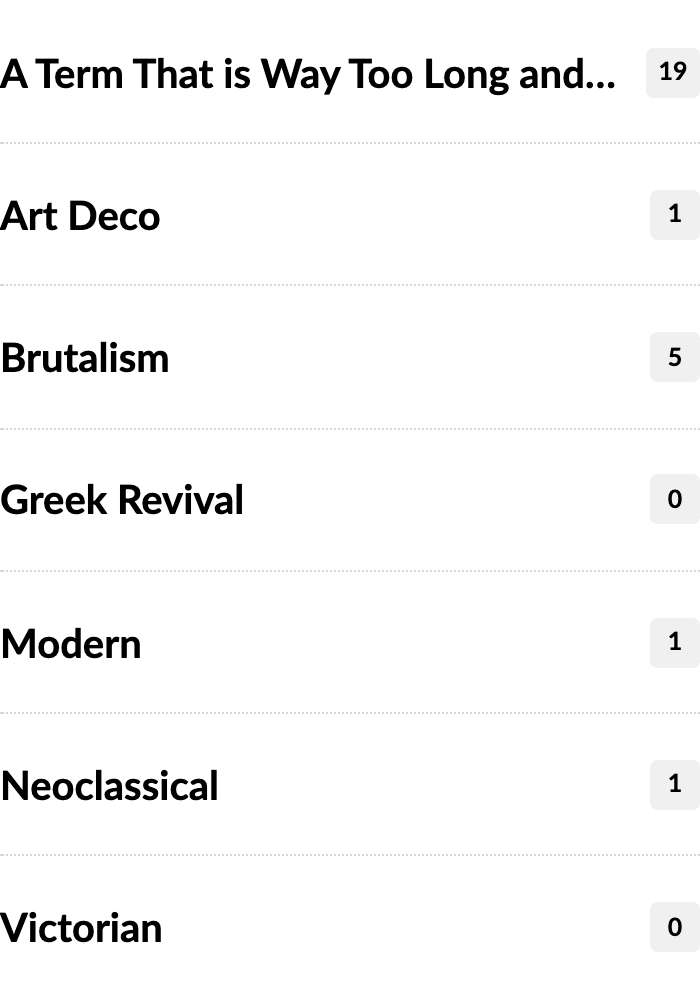Image resolution: width=700 pixels, height=1004 pixels.
Task: Open the Neoclassical term link
Action: tap(109, 786)
